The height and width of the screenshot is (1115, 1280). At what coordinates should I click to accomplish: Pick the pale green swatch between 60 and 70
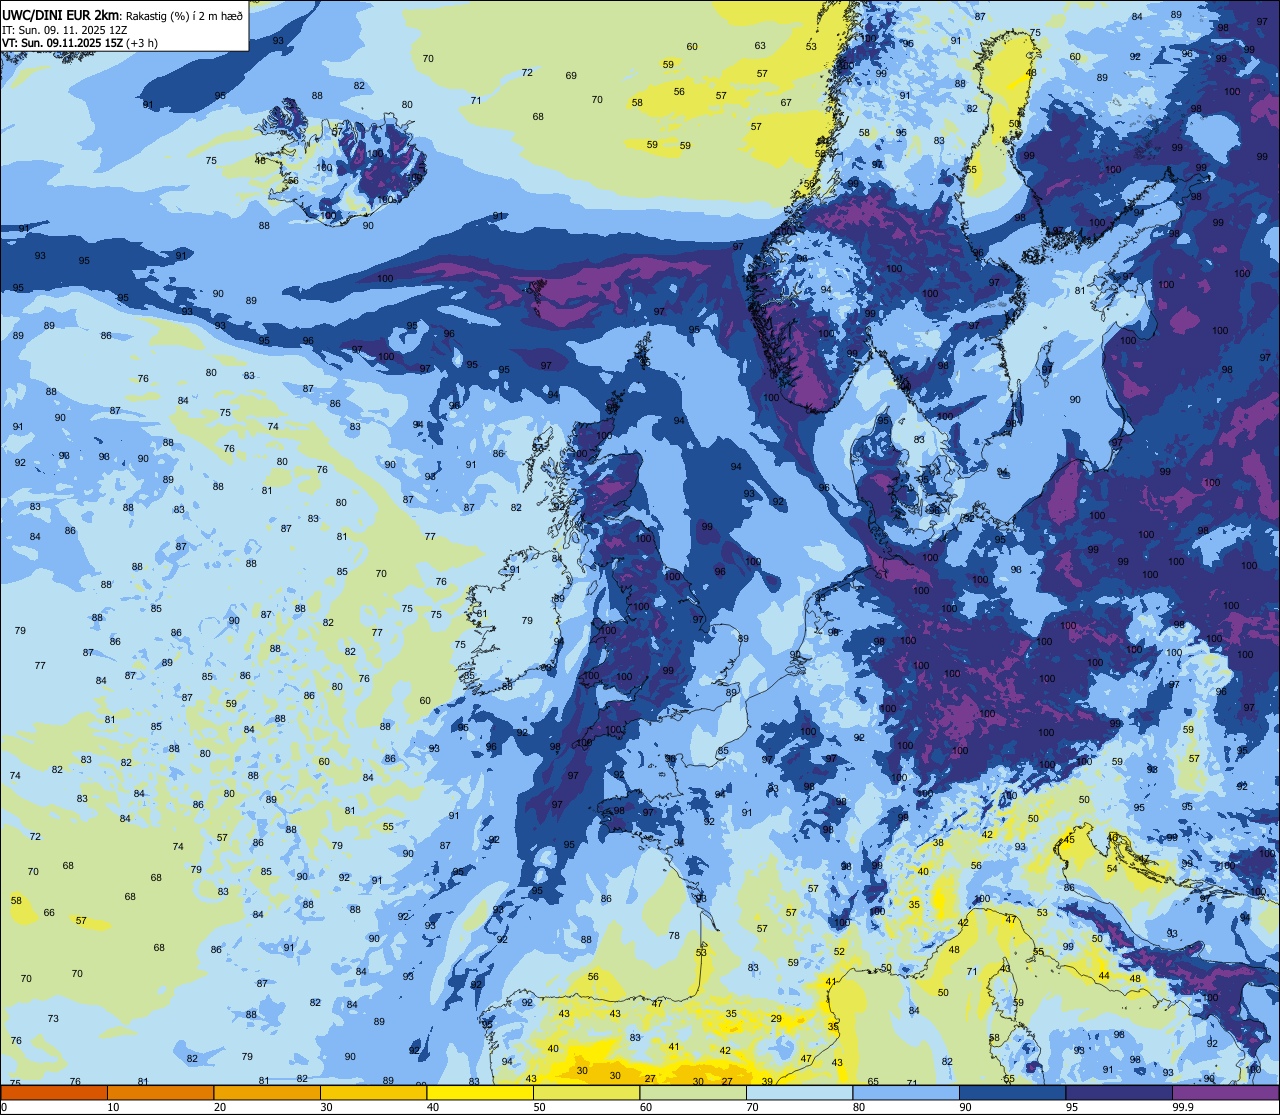tap(693, 1092)
